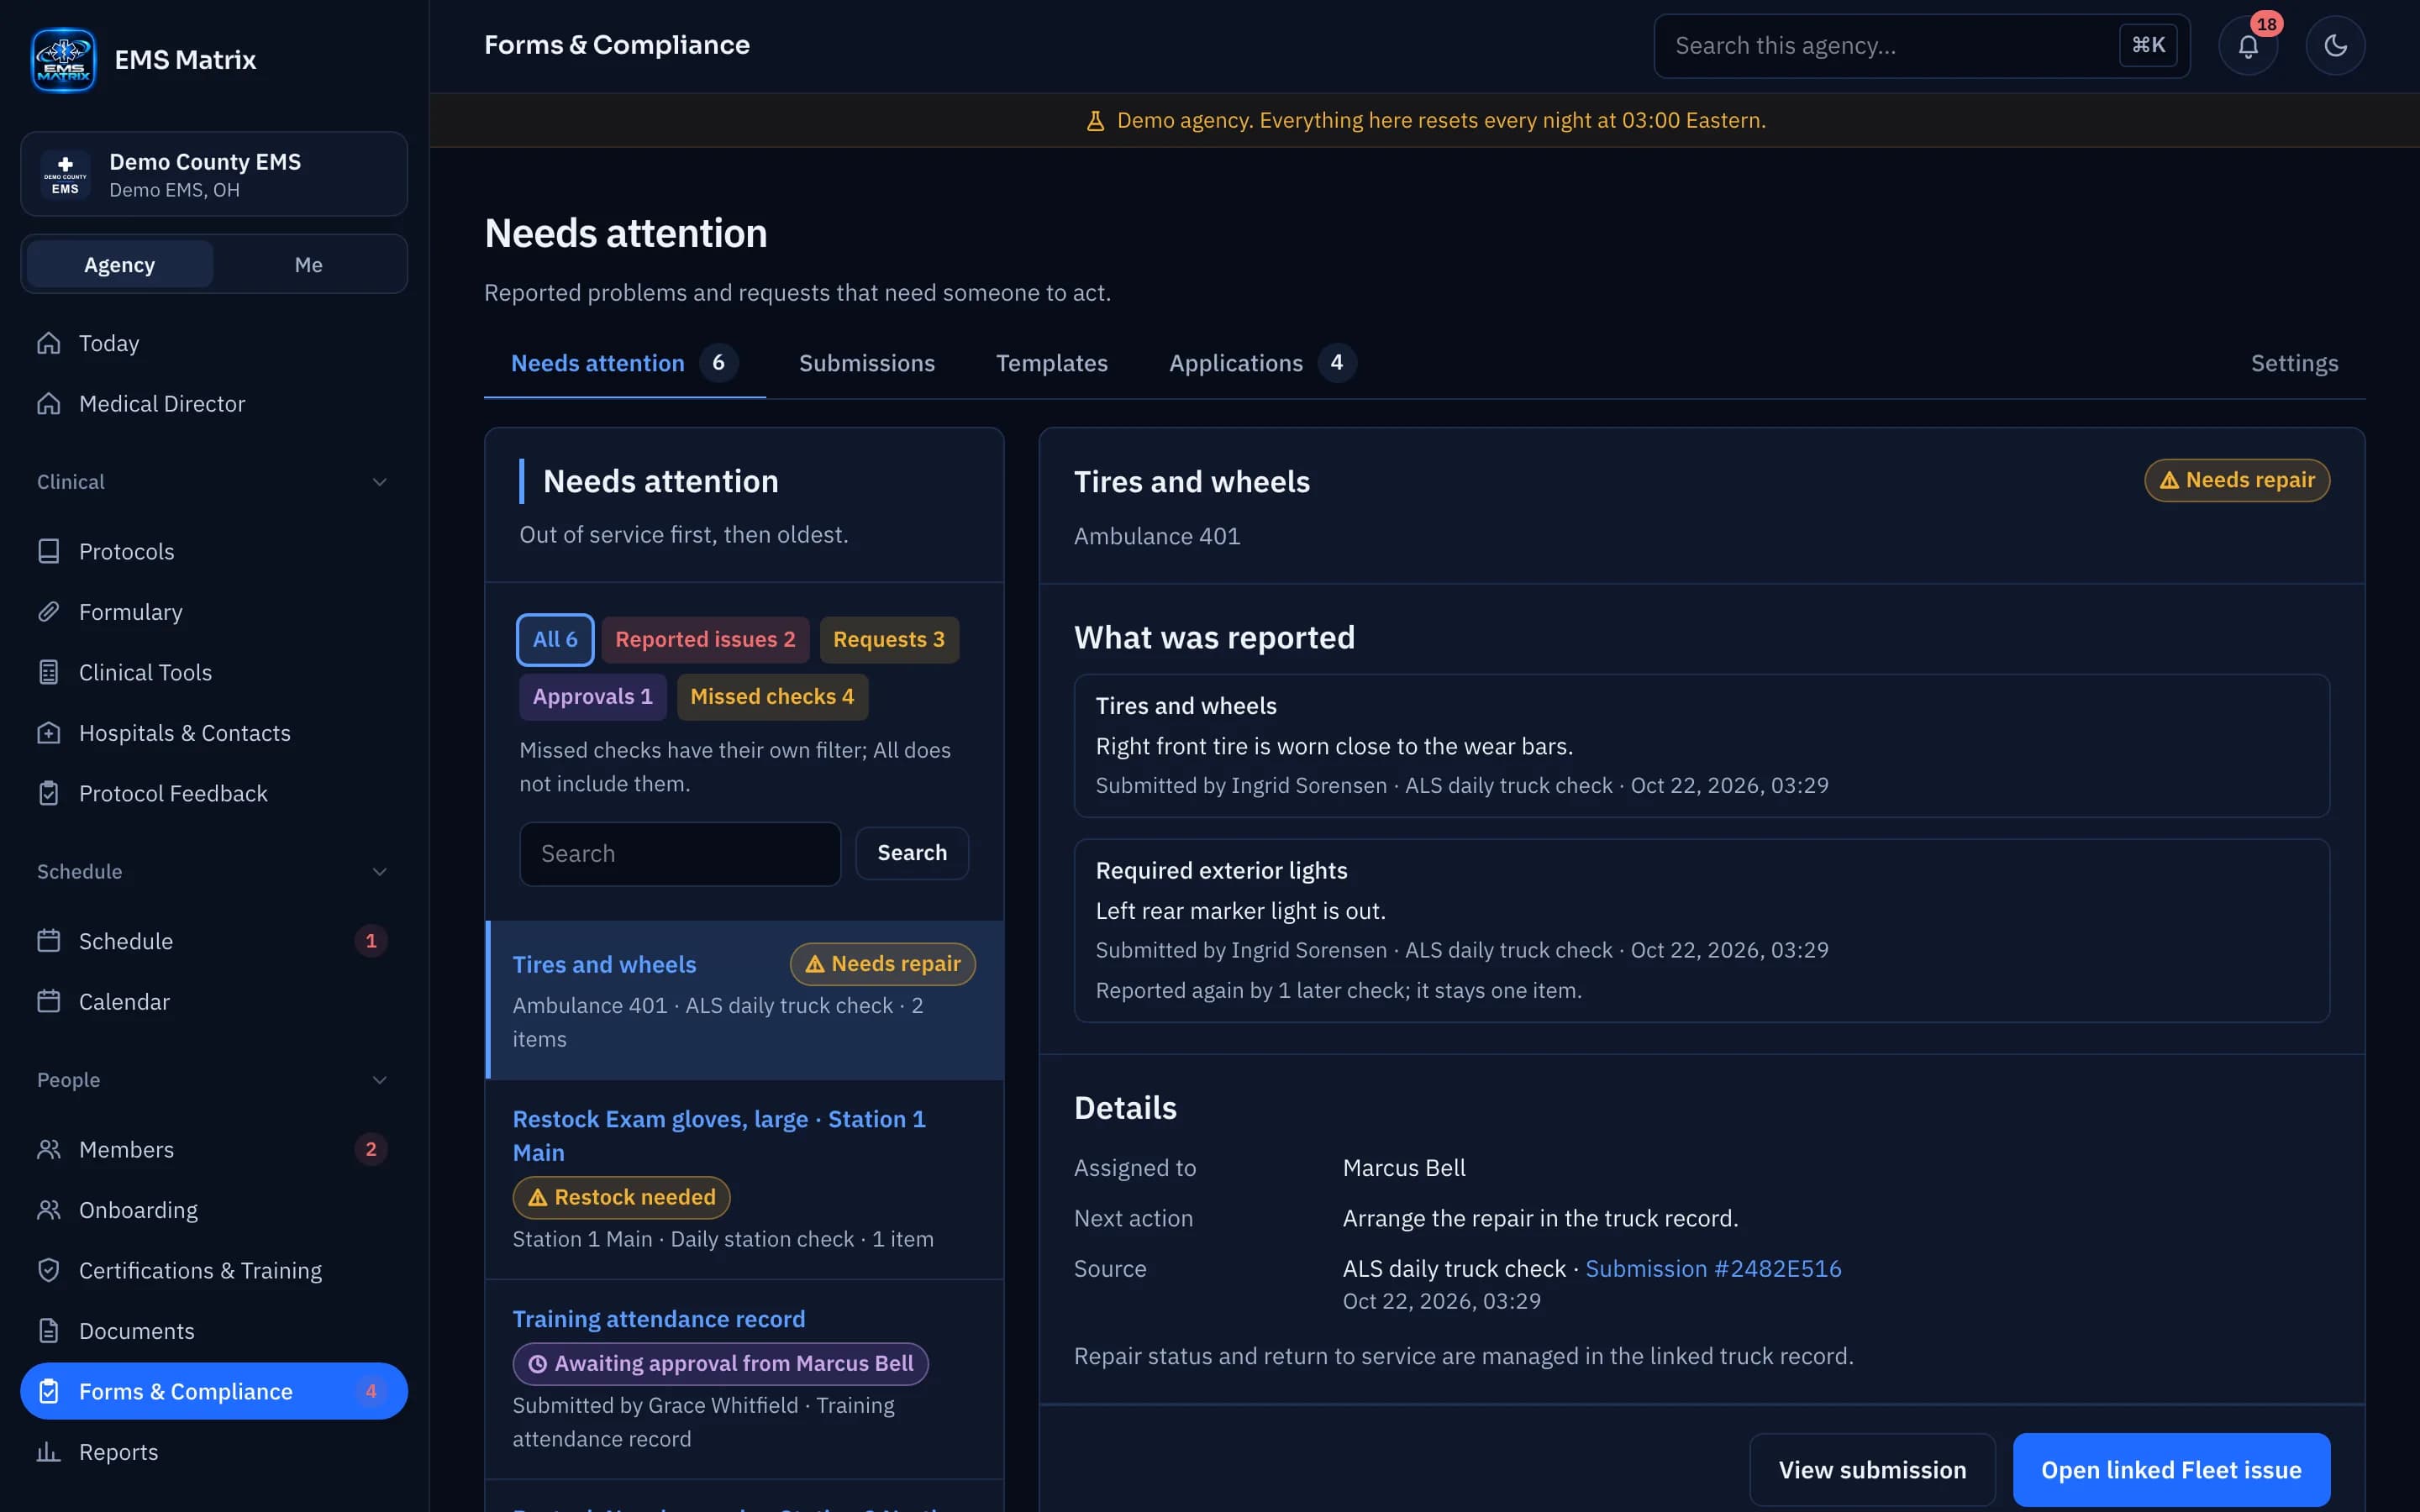Select the All 6 filter chip

pyautogui.click(x=555, y=640)
